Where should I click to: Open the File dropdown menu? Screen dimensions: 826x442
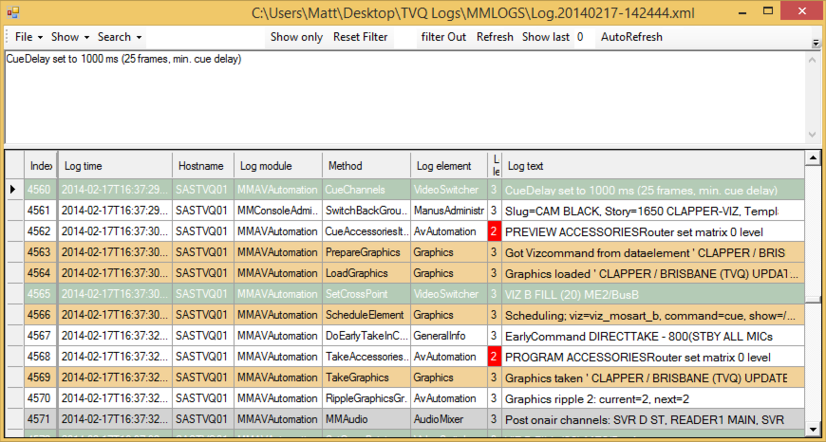tap(29, 37)
